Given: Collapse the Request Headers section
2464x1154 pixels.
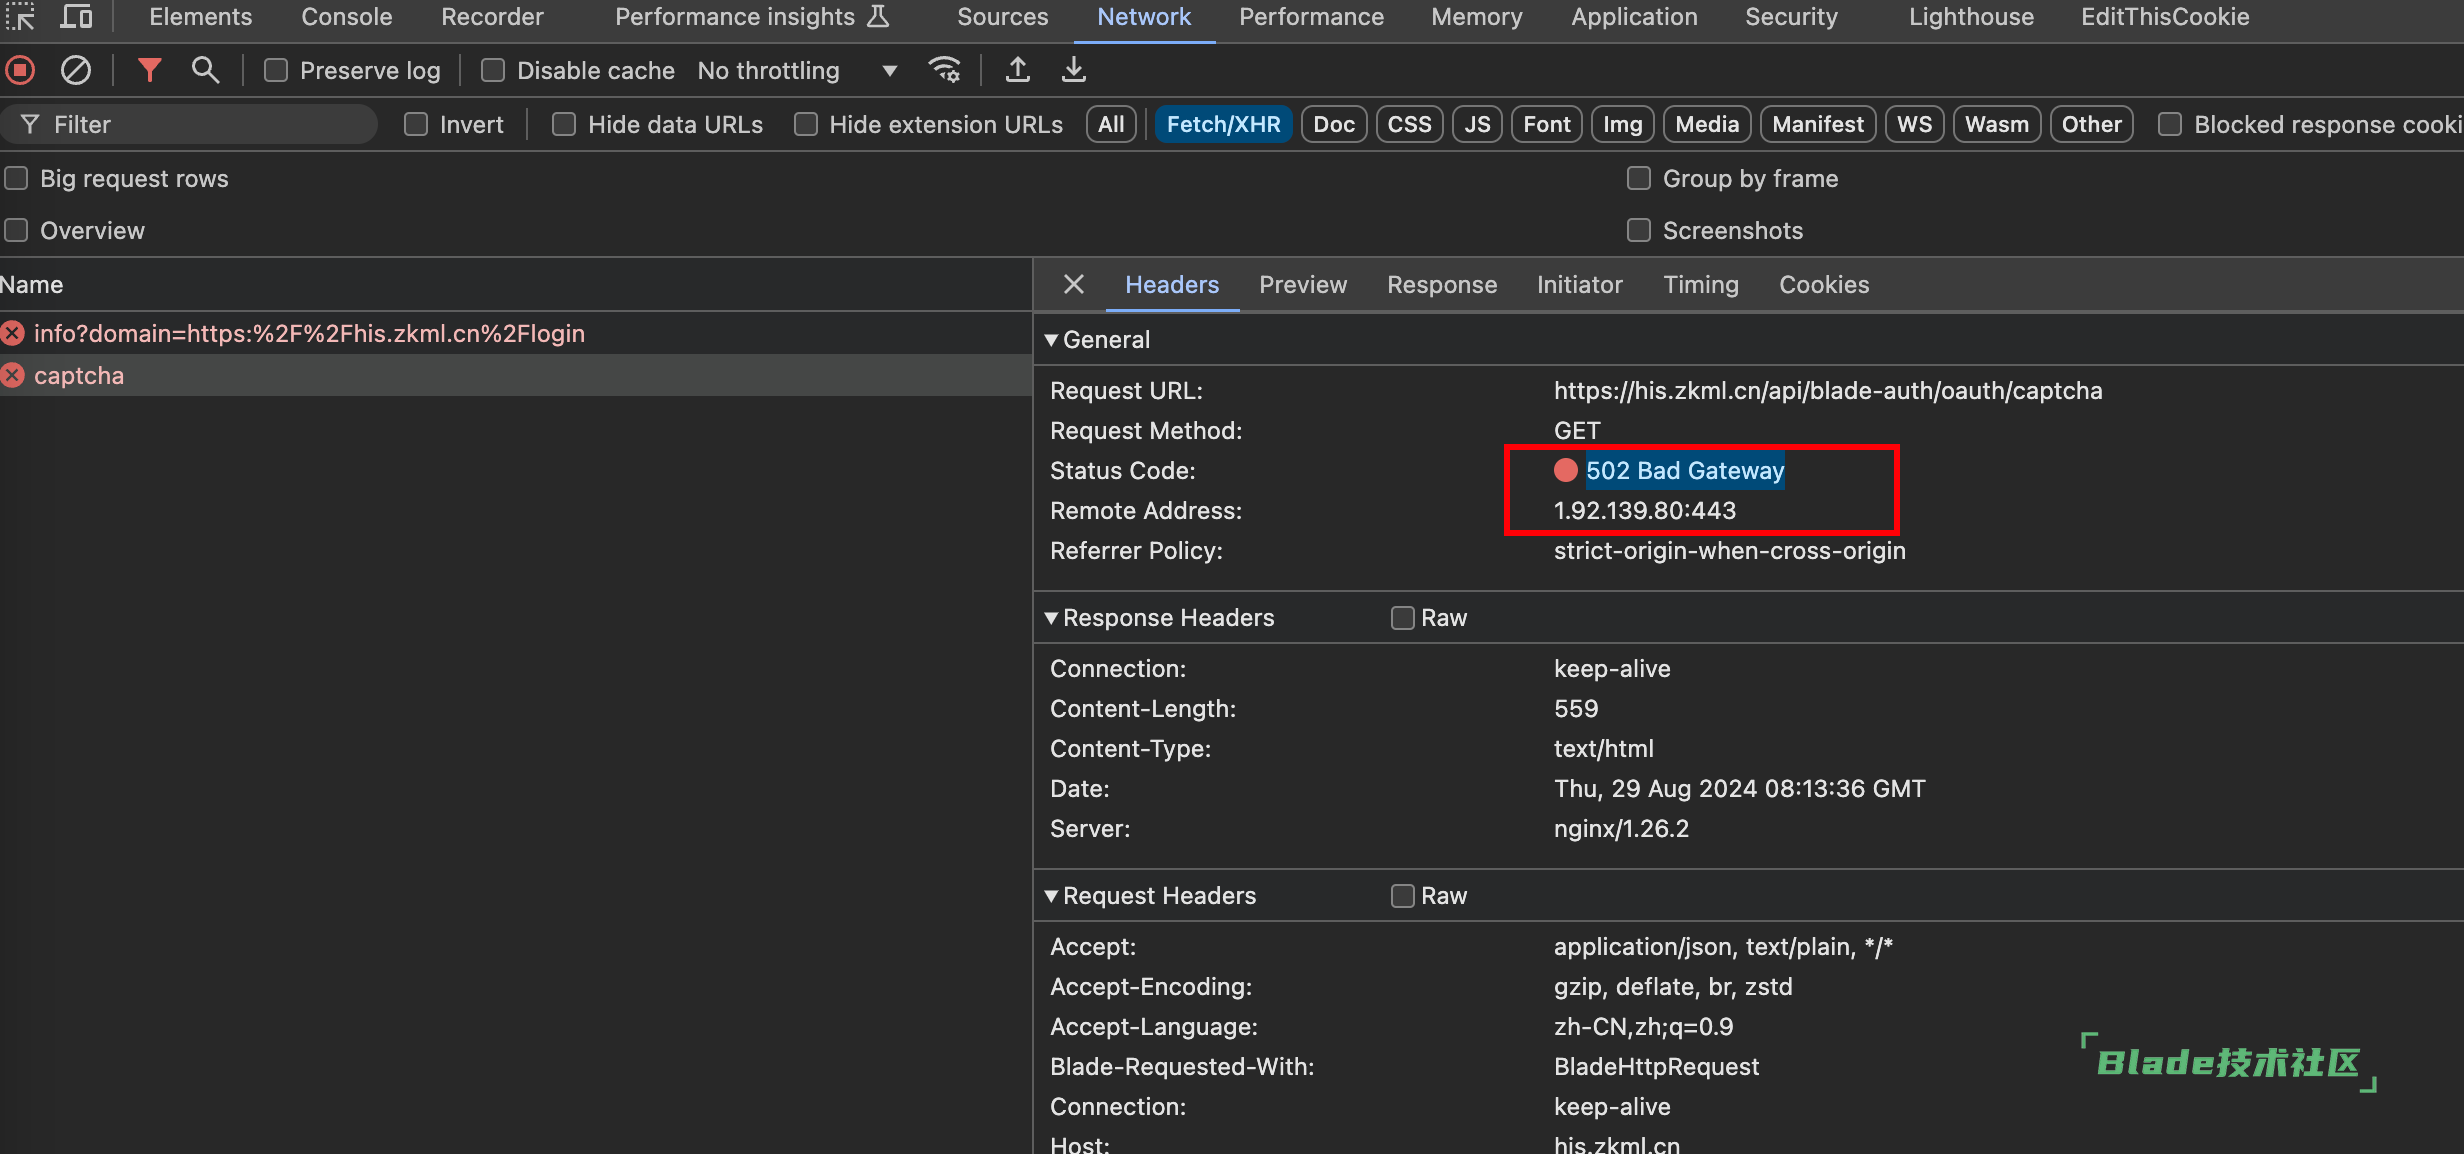Looking at the screenshot, I should (x=1051, y=896).
